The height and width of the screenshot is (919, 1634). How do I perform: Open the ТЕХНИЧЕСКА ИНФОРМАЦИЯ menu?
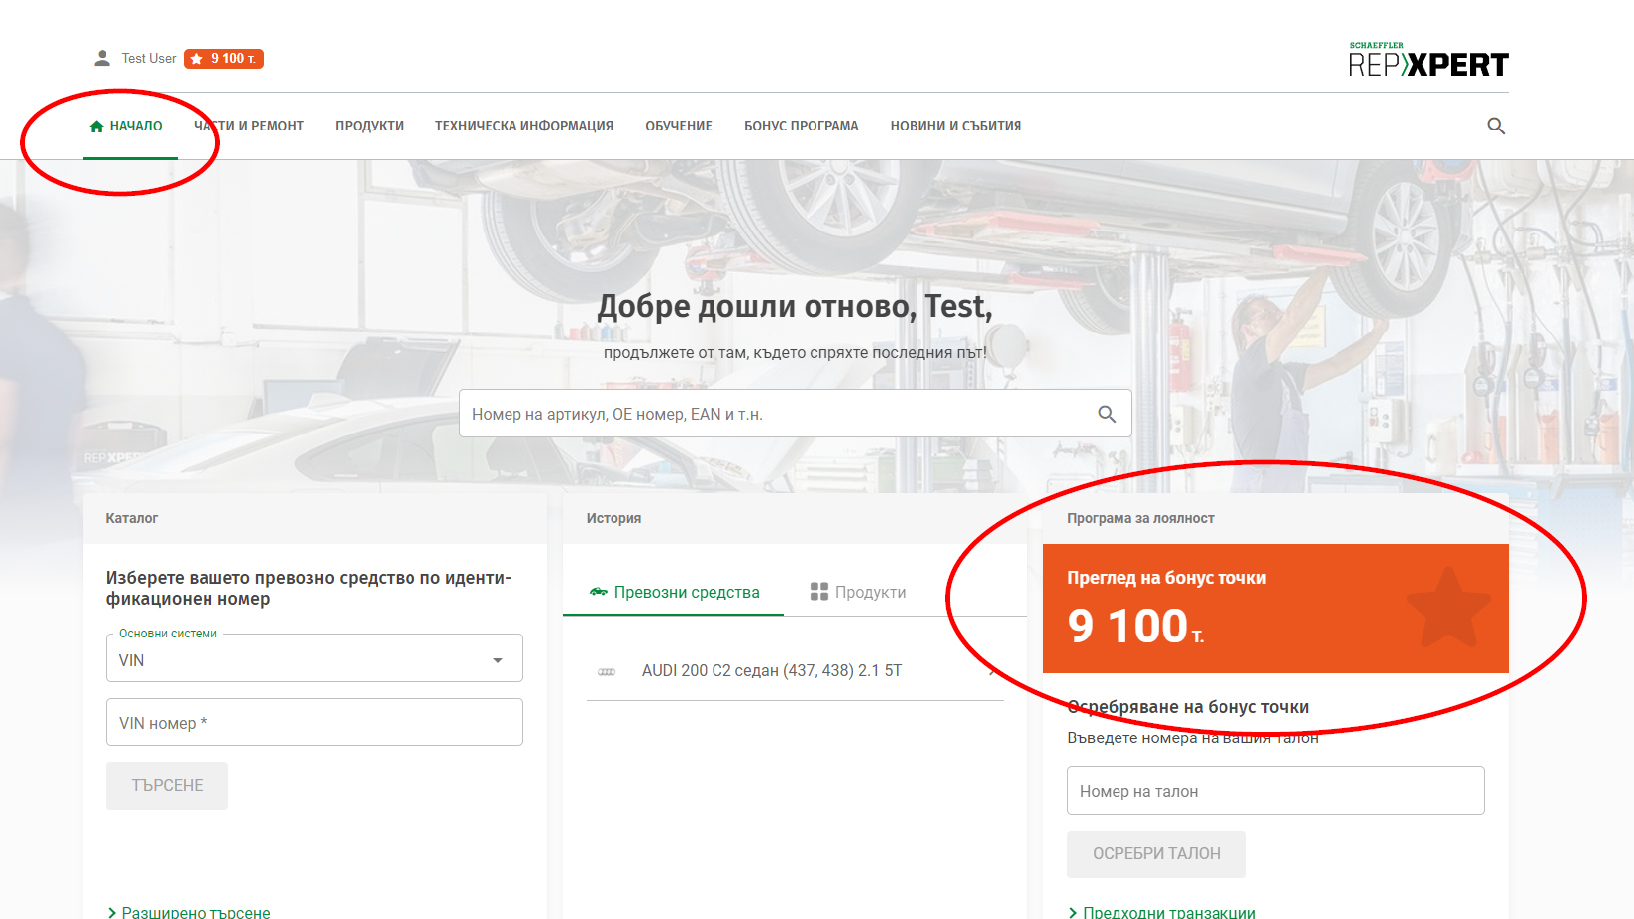coord(524,126)
